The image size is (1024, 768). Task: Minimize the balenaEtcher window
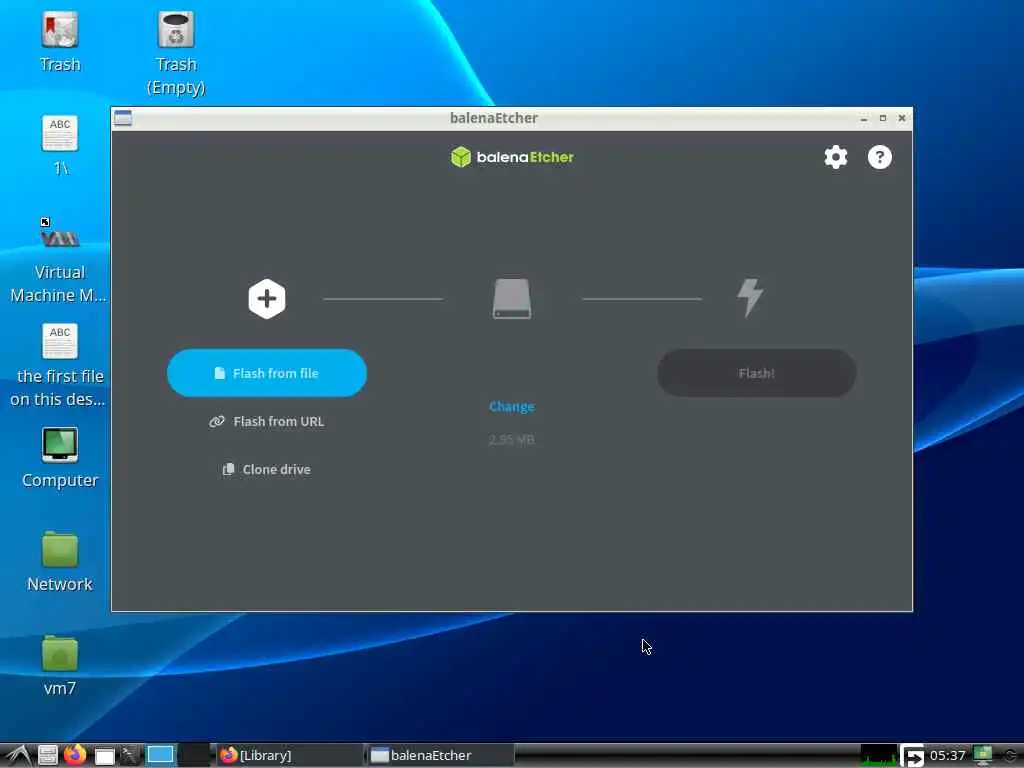coord(863,118)
